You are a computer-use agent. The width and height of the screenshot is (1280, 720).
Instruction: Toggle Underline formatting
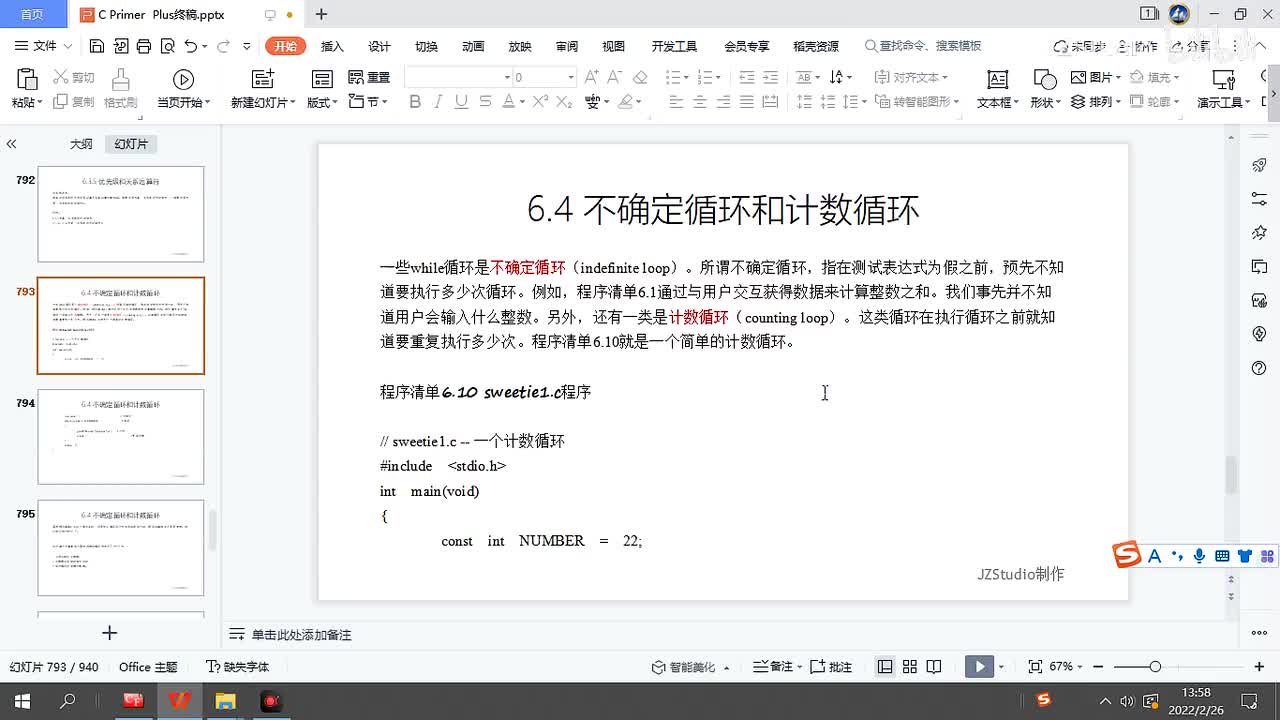coord(461,102)
